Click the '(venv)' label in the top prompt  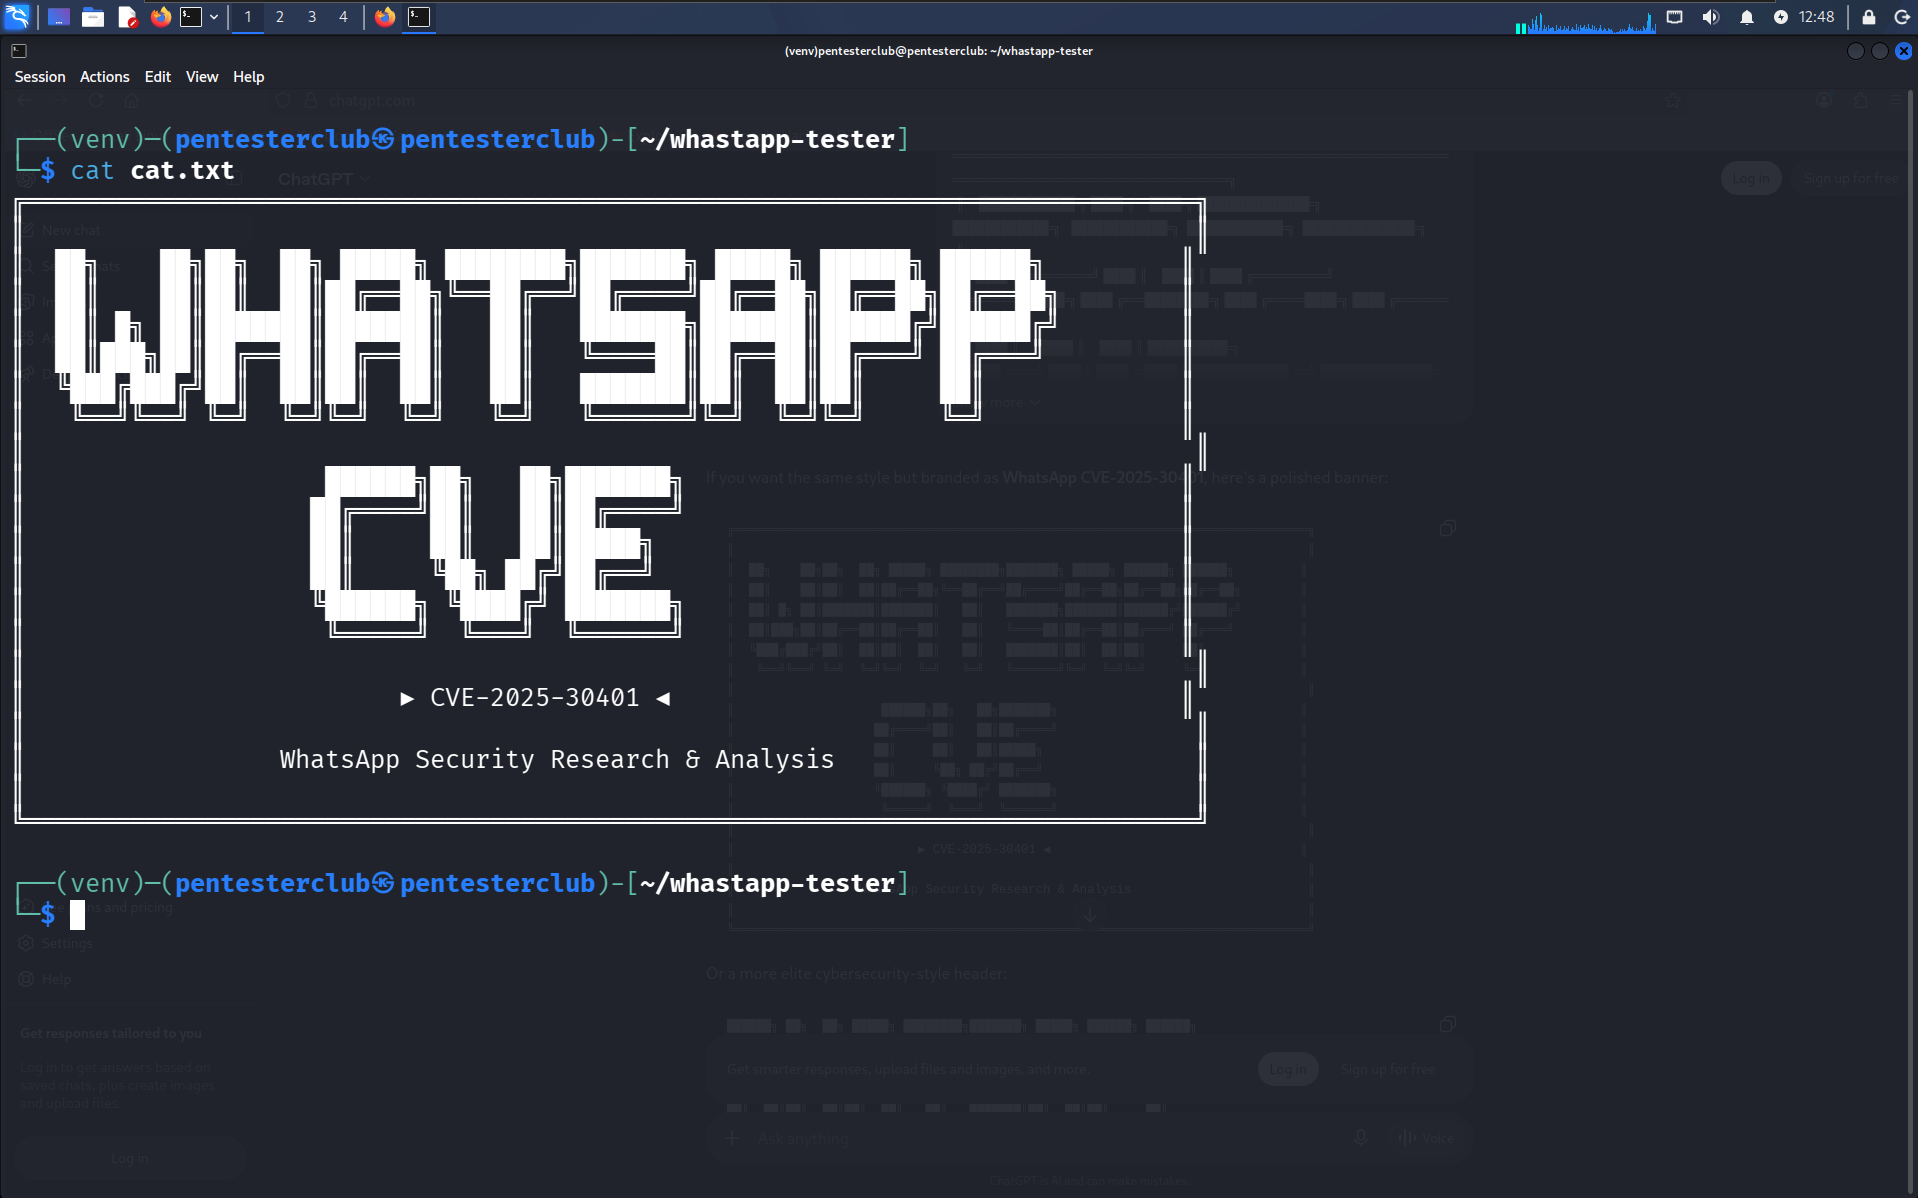[x=101, y=139]
